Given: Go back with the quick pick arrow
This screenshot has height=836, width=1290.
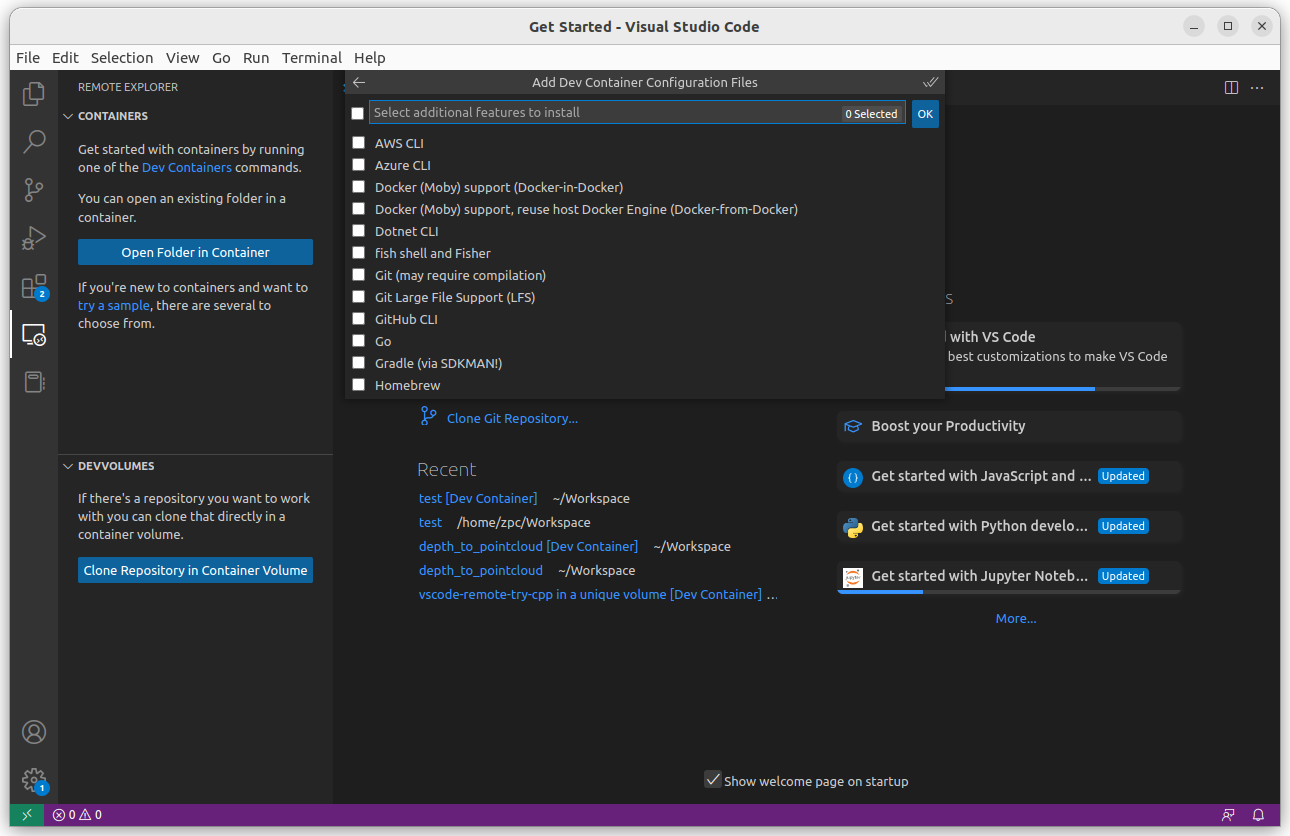Looking at the screenshot, I should pos(359,83).
